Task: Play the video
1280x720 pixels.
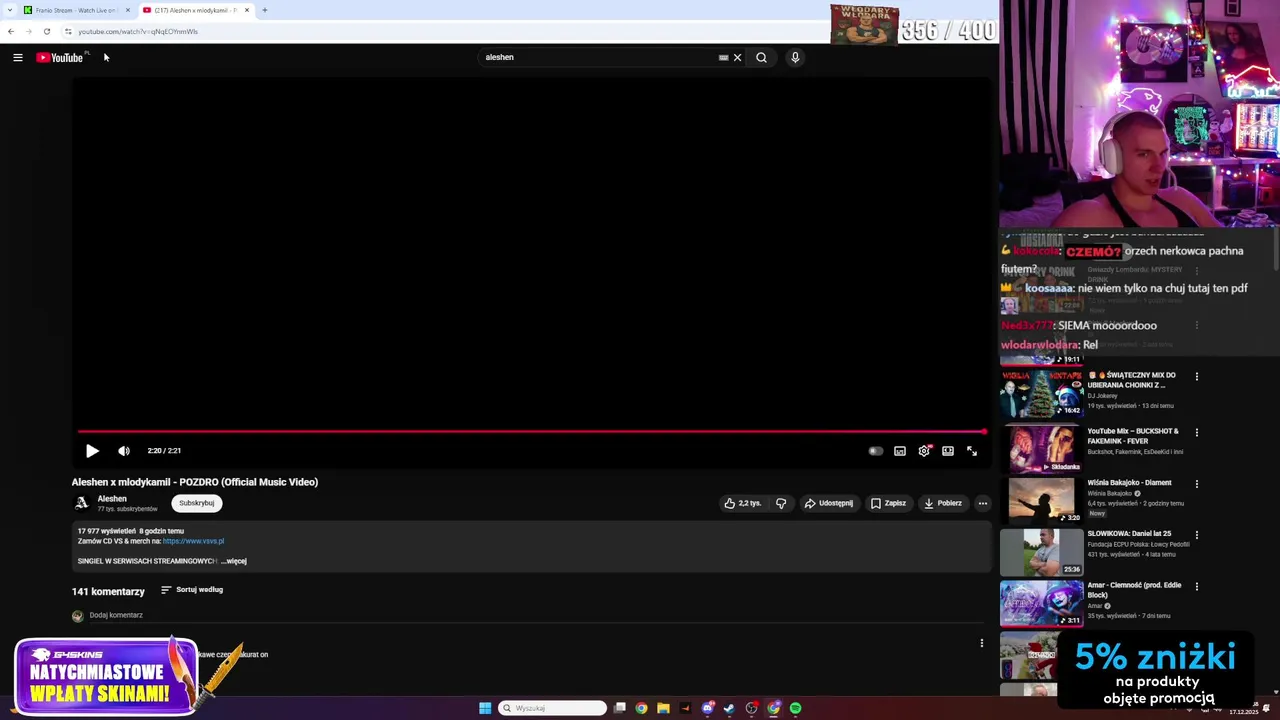Action: coord(92,451)
